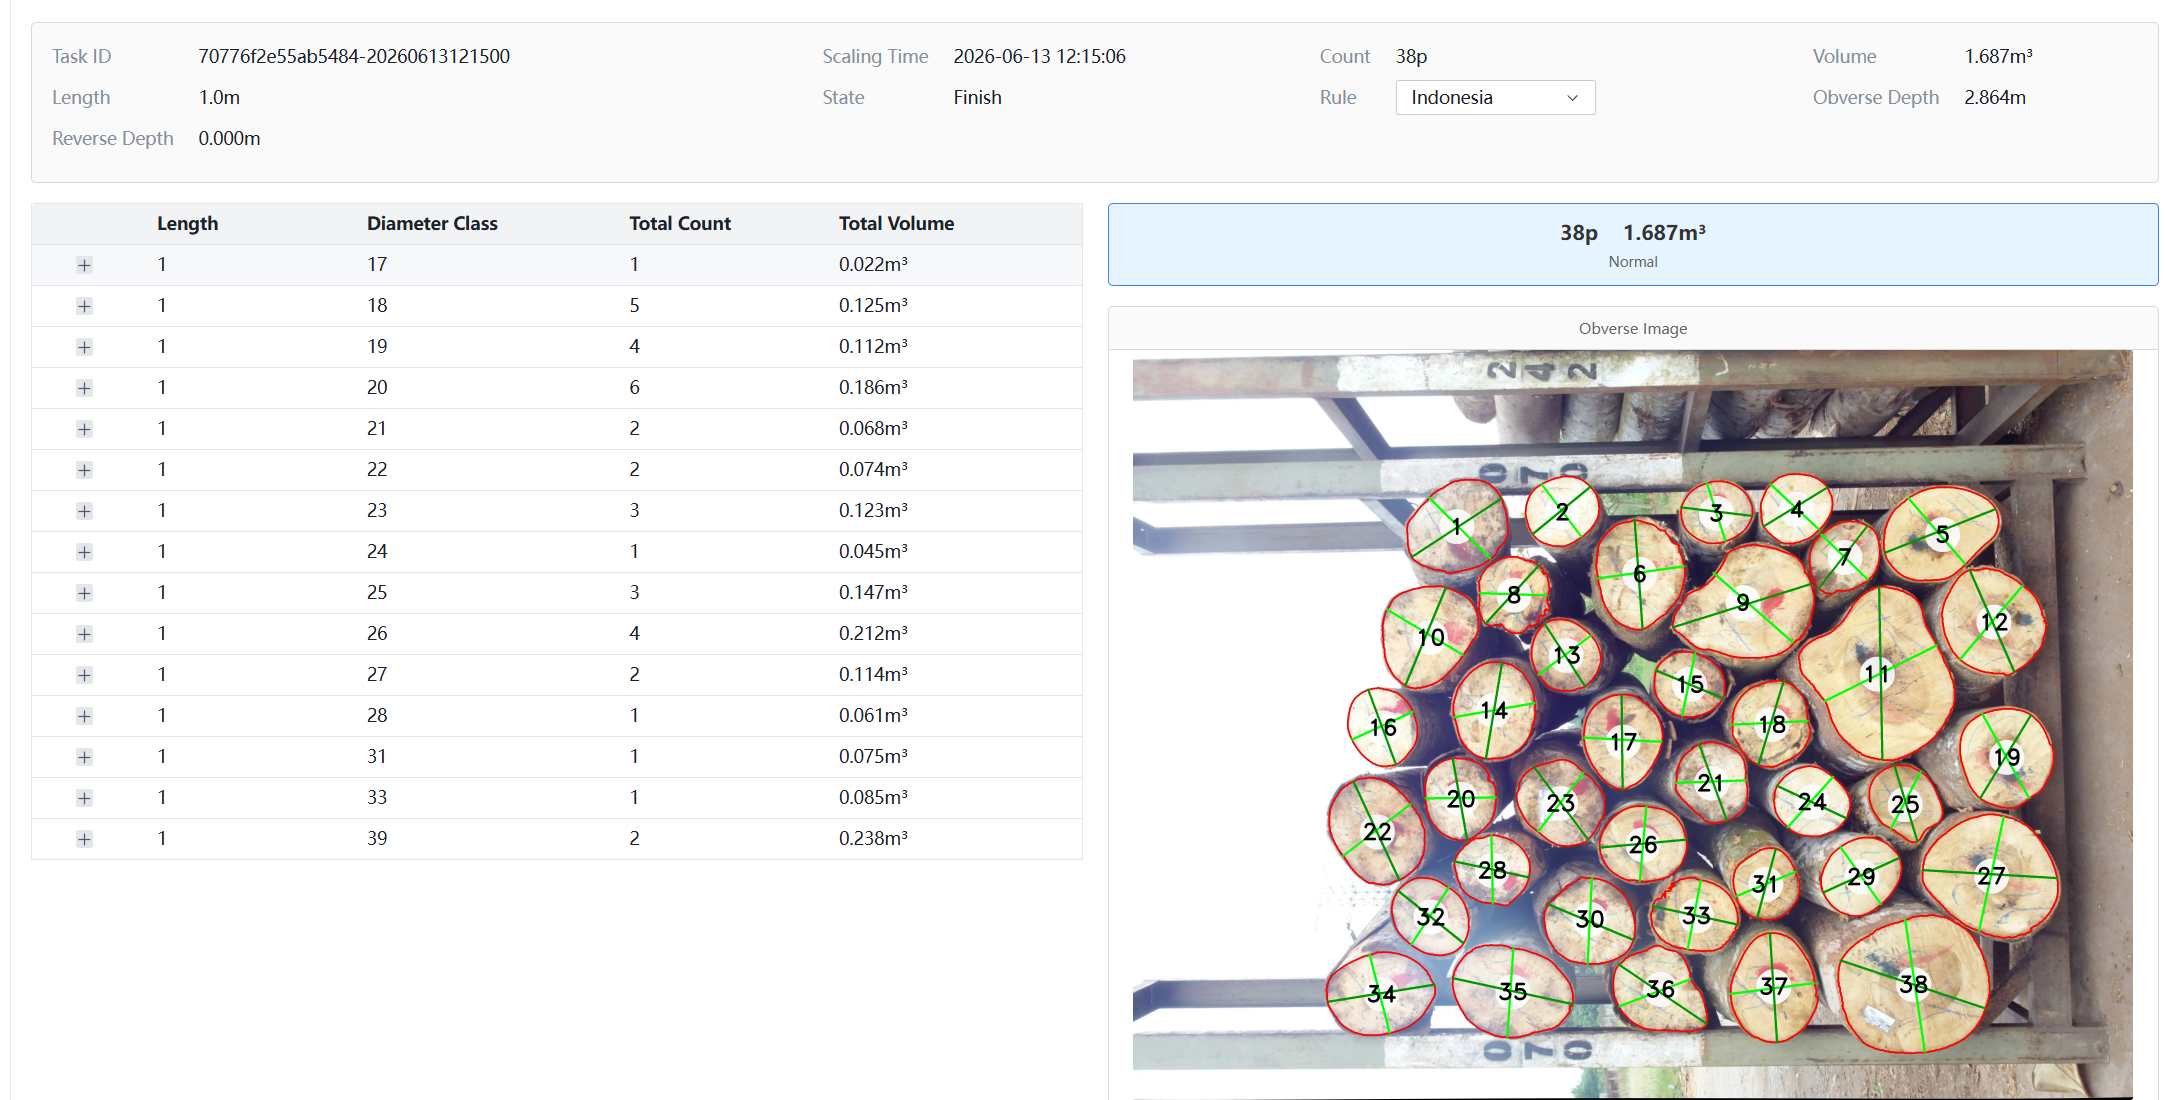This screenshot has width=2165, height=1100.
Task: Click the Reverse Depth value 0.000m
Action: pyautogui.click(x=229, y=138)
